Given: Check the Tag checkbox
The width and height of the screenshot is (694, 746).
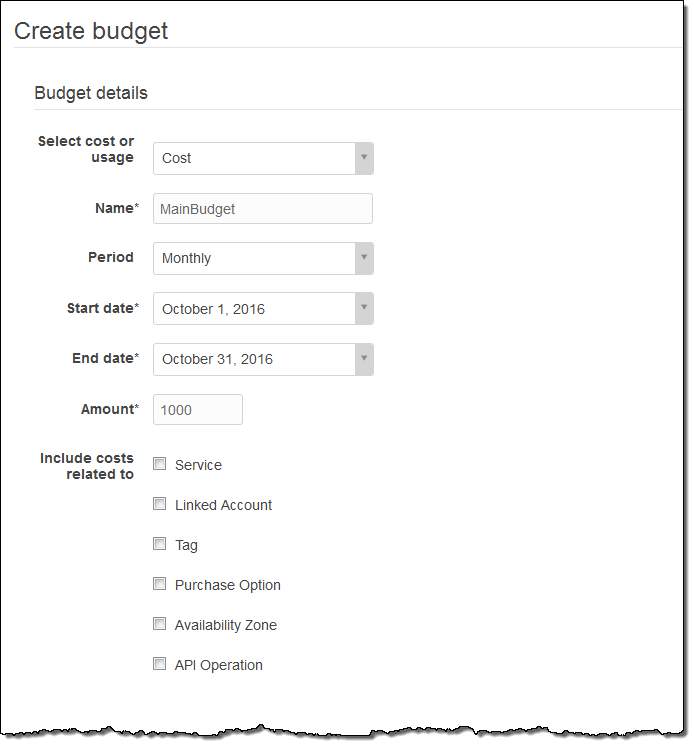Looking at the screenshot, I should pos(160,544).
